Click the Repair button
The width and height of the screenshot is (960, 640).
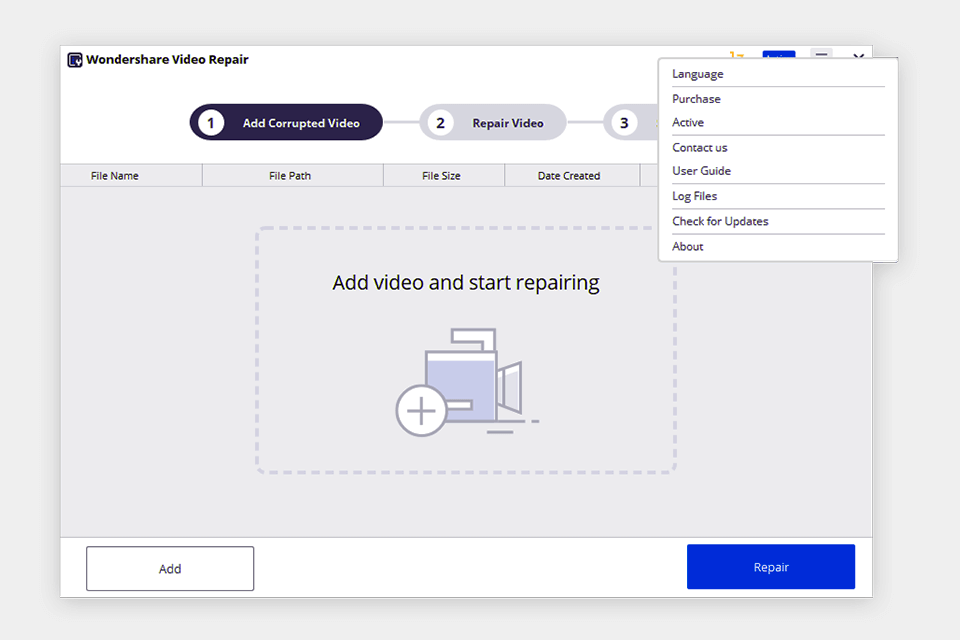(x=771, y=566)
